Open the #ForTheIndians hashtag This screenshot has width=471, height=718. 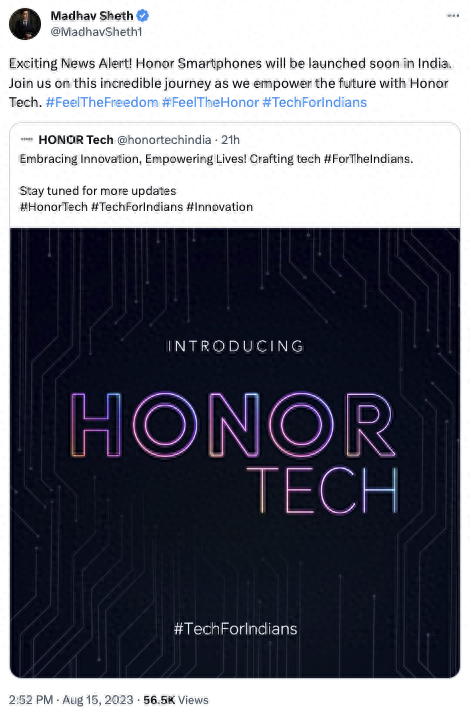(368, 159)
